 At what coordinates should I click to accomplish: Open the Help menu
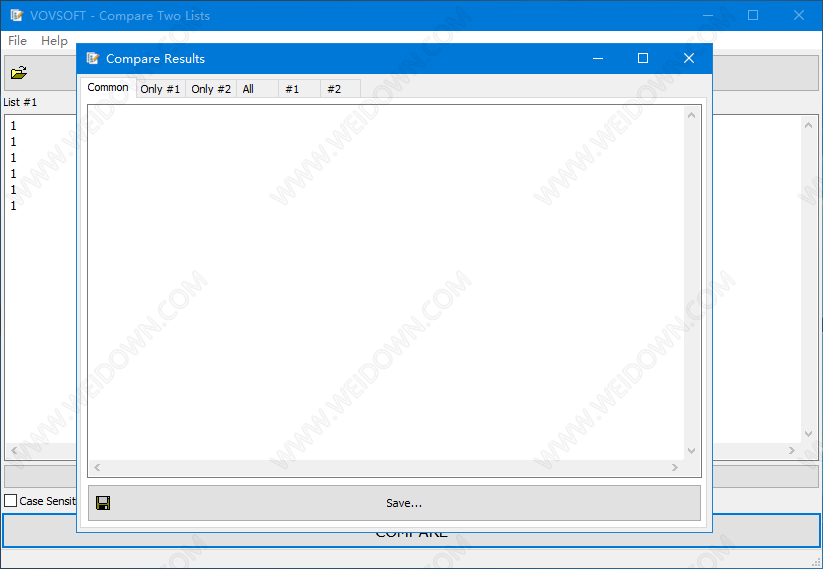(55, 41)
